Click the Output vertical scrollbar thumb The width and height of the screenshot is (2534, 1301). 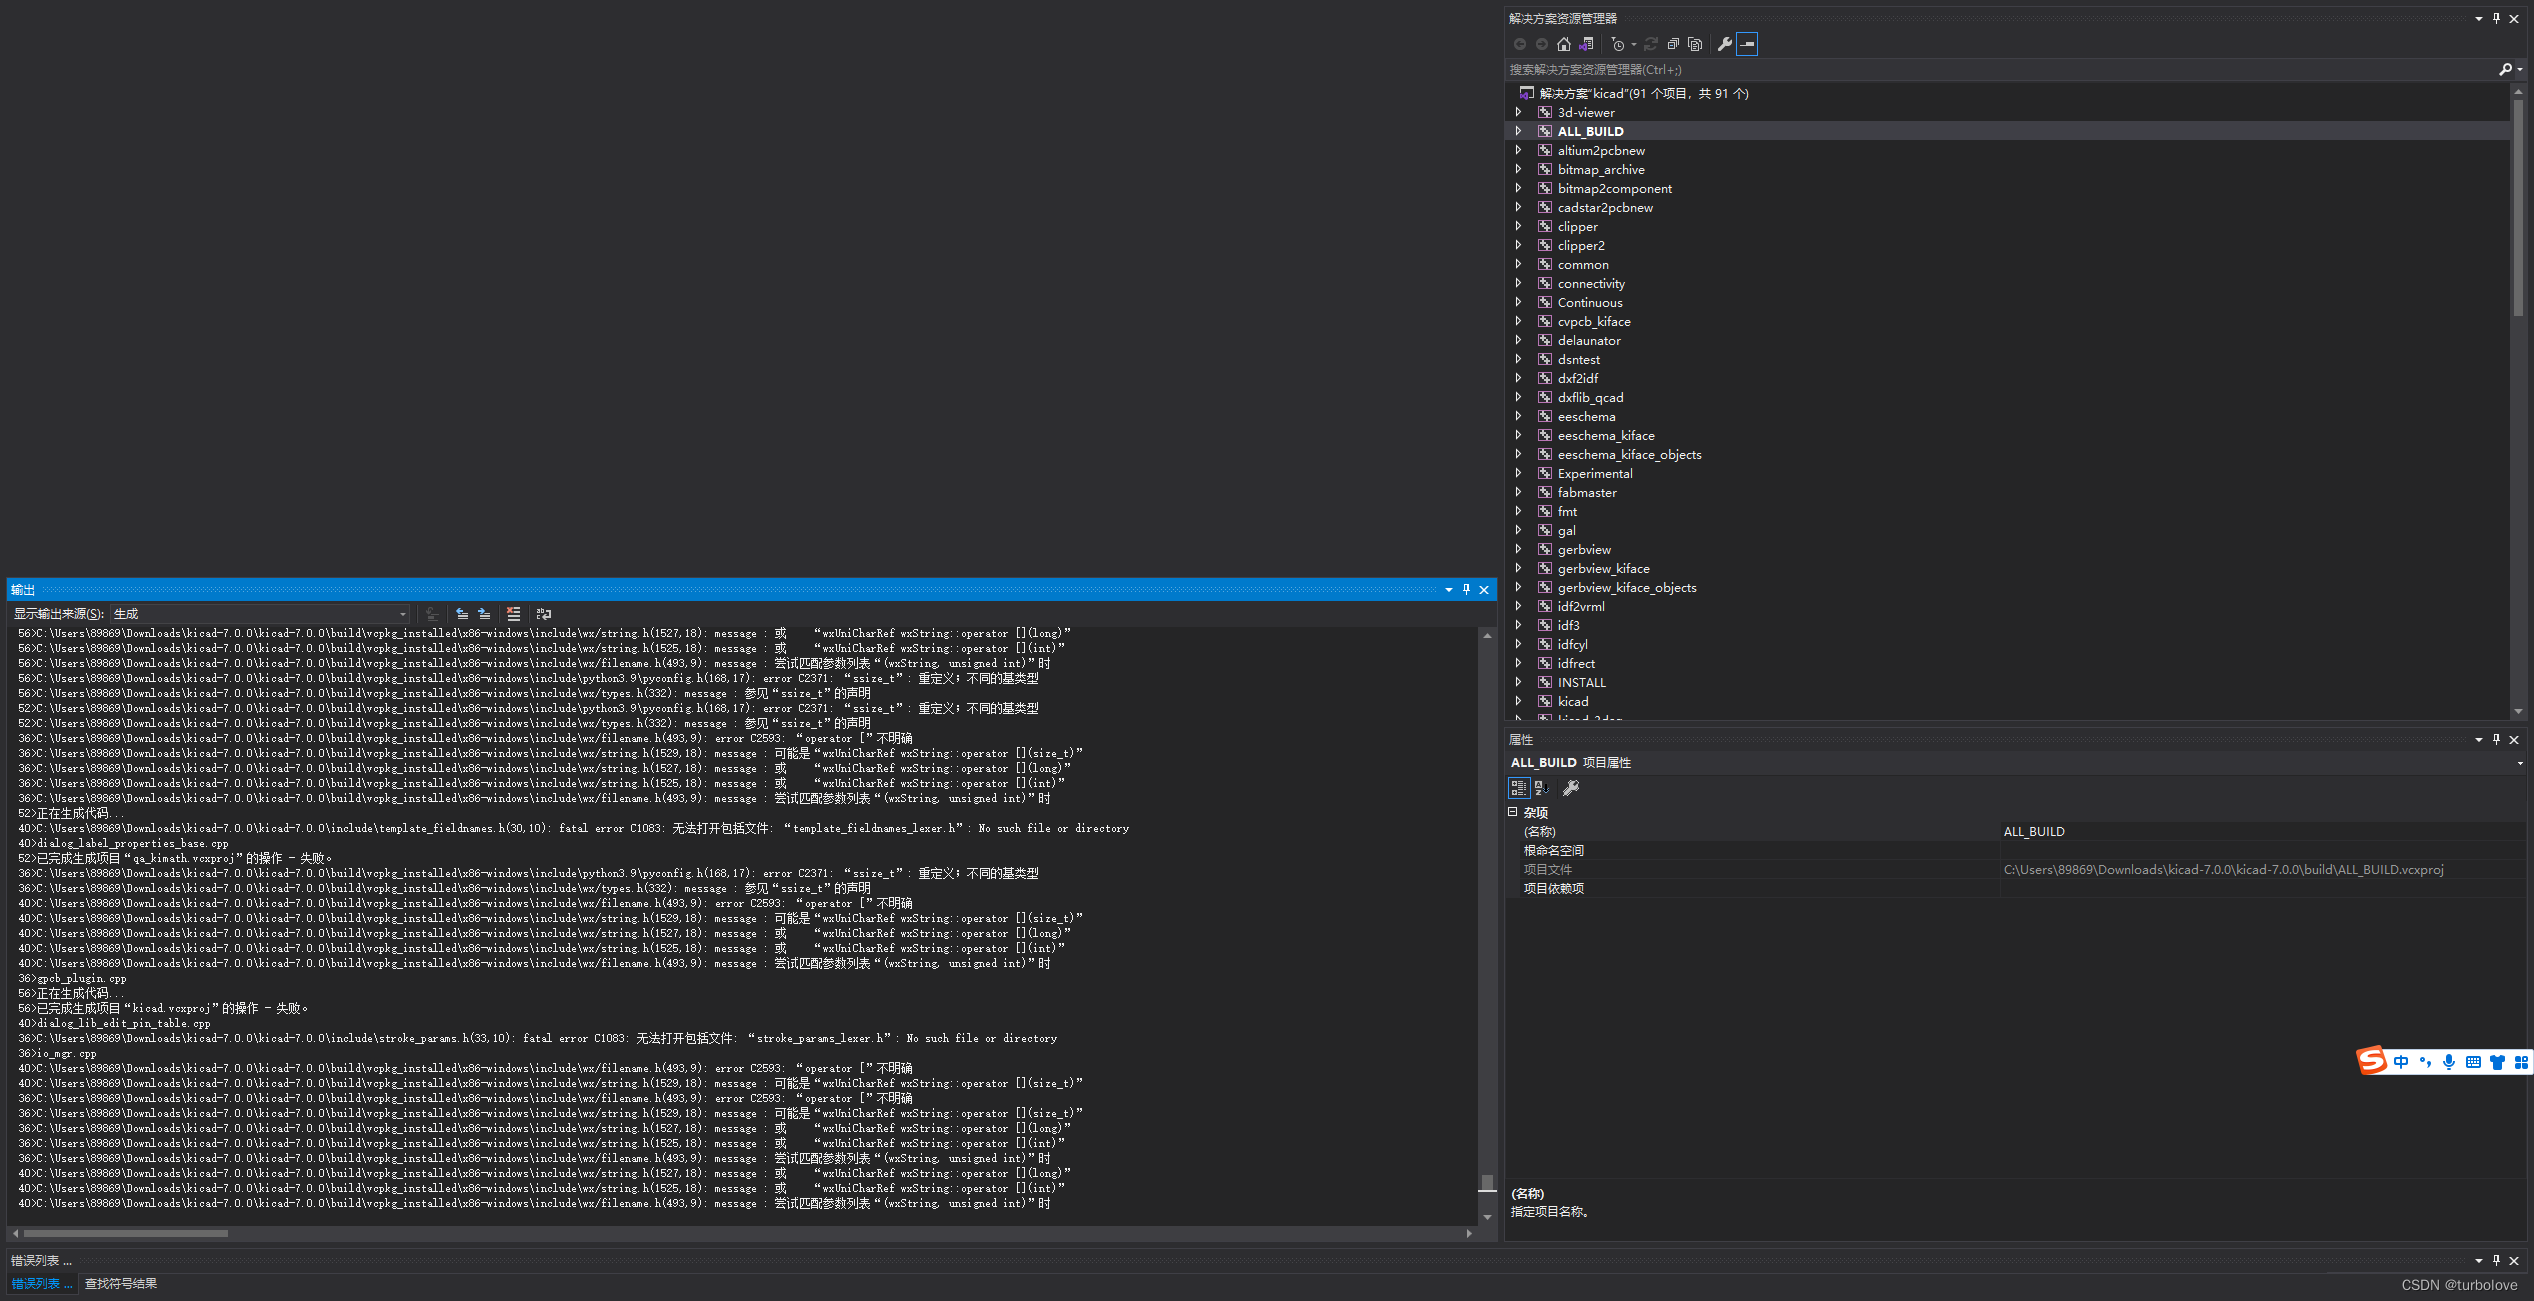[1487, 1183]
